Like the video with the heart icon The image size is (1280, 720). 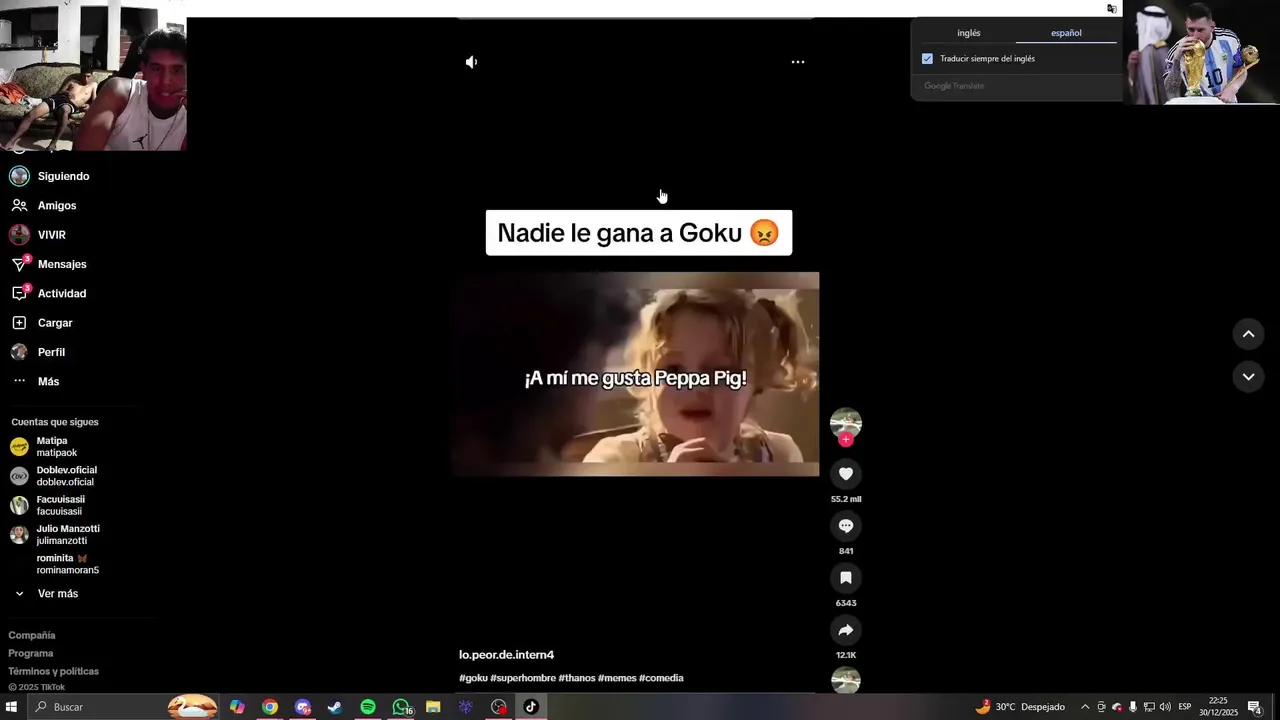tap(846, 474)
